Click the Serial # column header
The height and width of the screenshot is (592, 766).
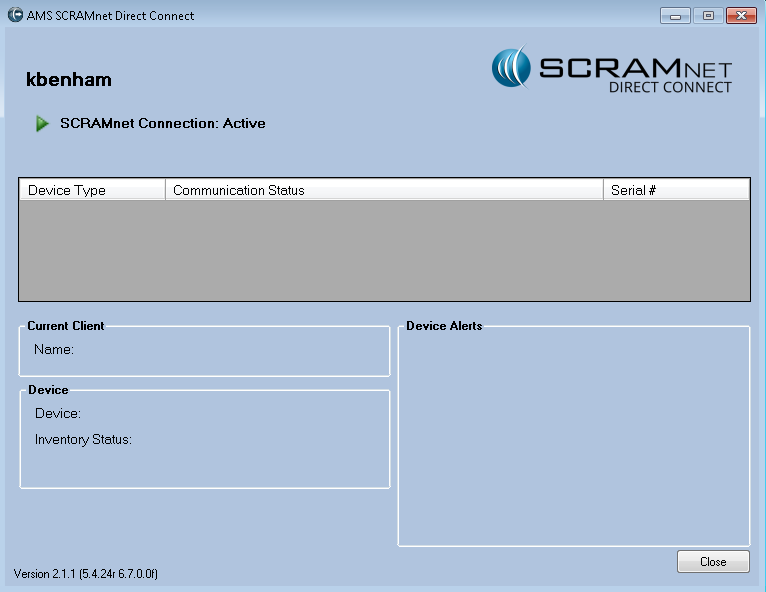tap(676, 190)
